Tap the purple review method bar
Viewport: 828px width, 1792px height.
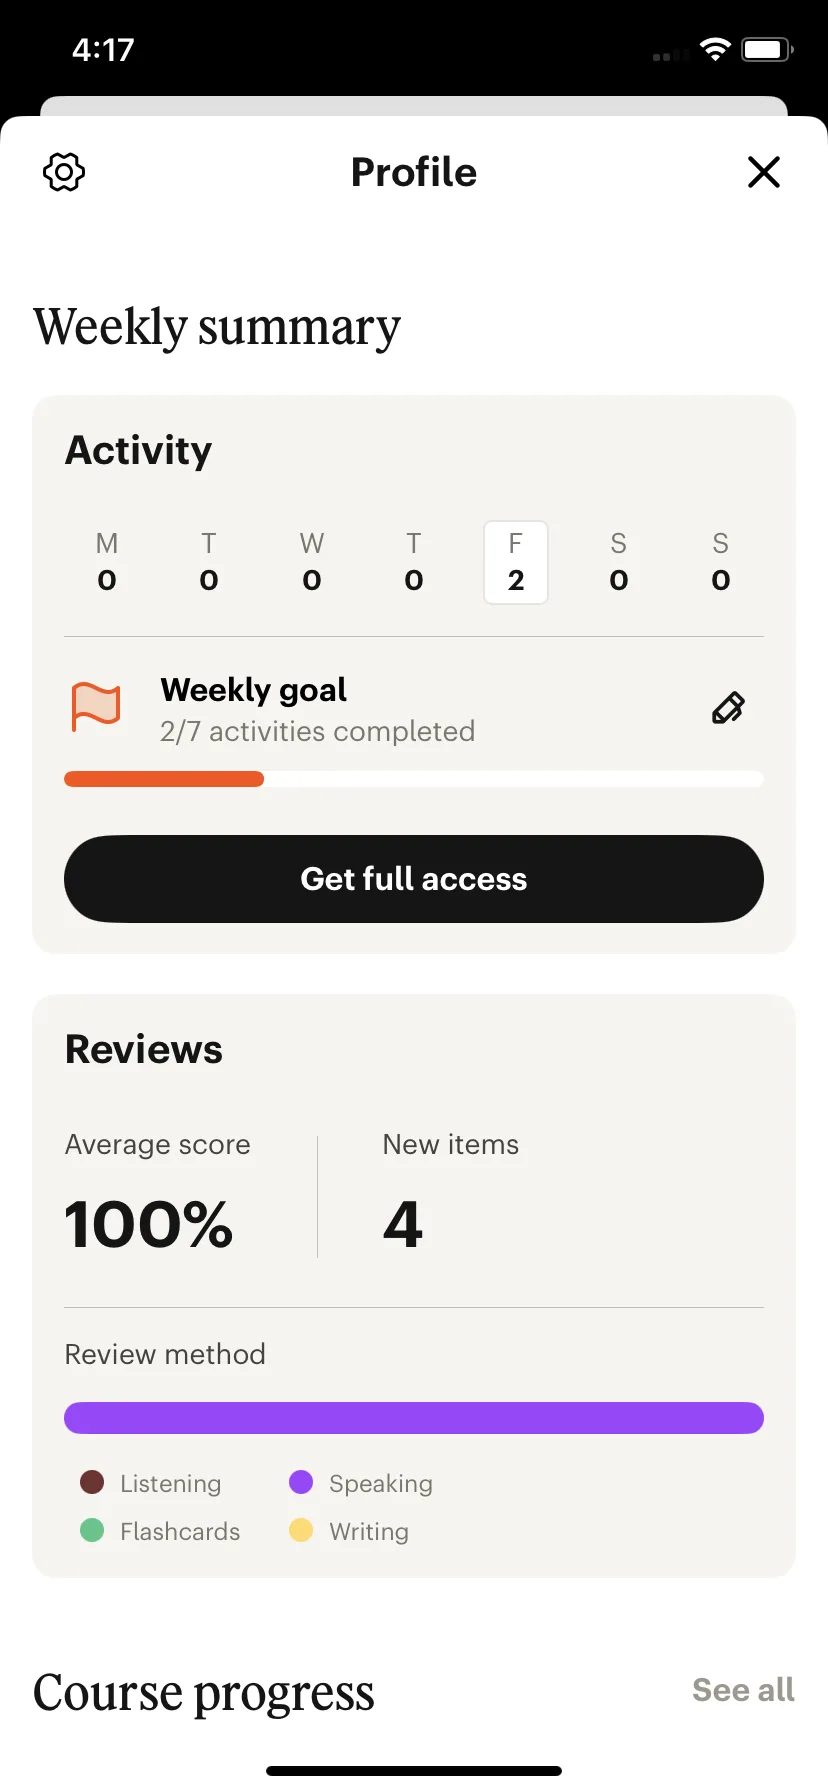point(414,1418)
